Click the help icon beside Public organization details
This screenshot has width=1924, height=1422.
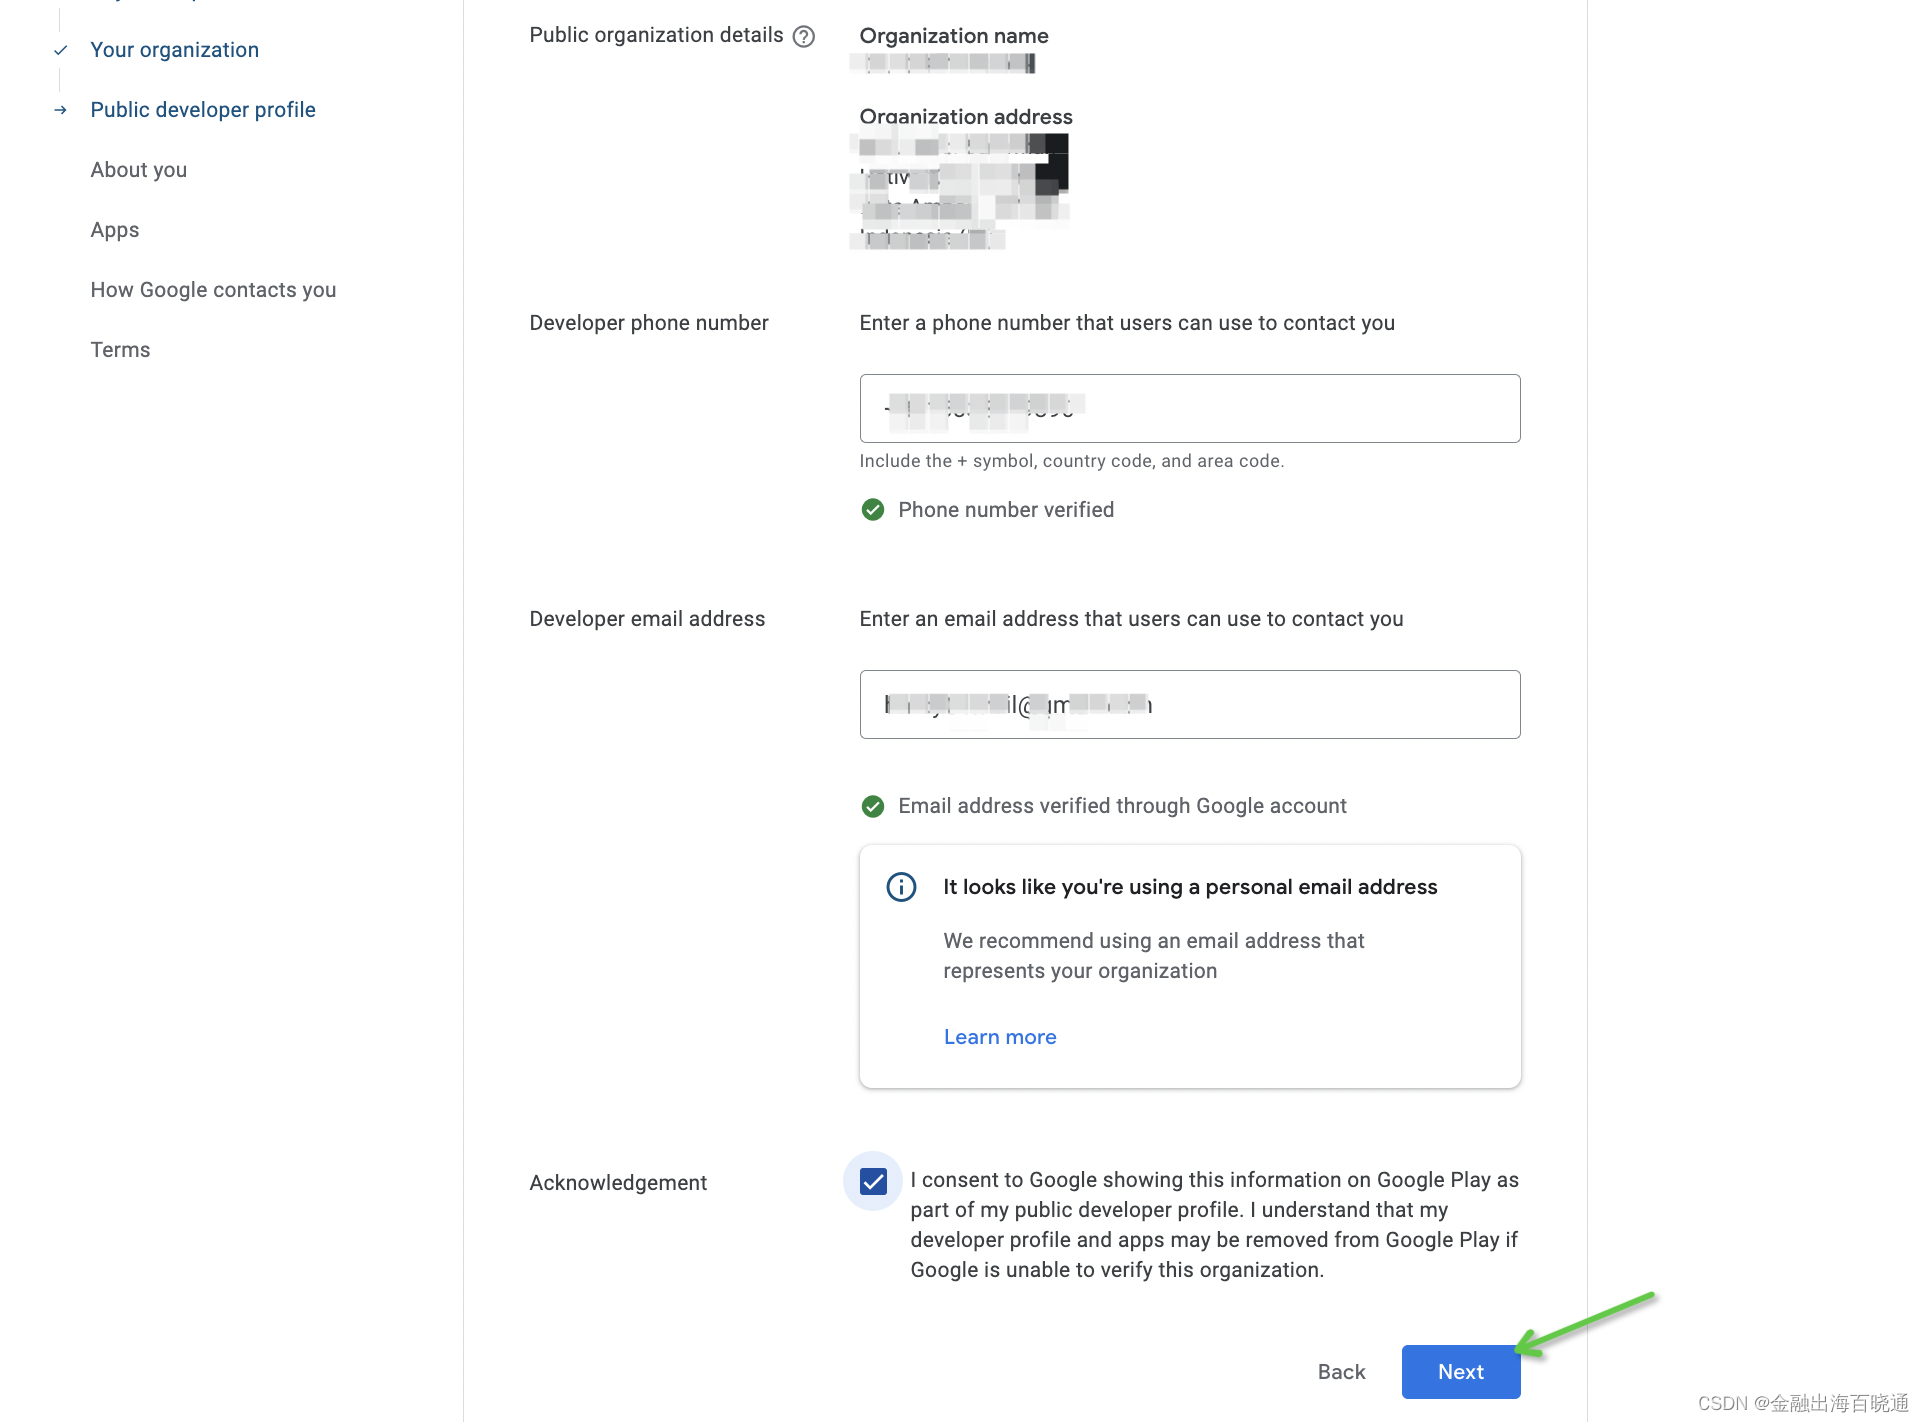(x=804, y=37)
